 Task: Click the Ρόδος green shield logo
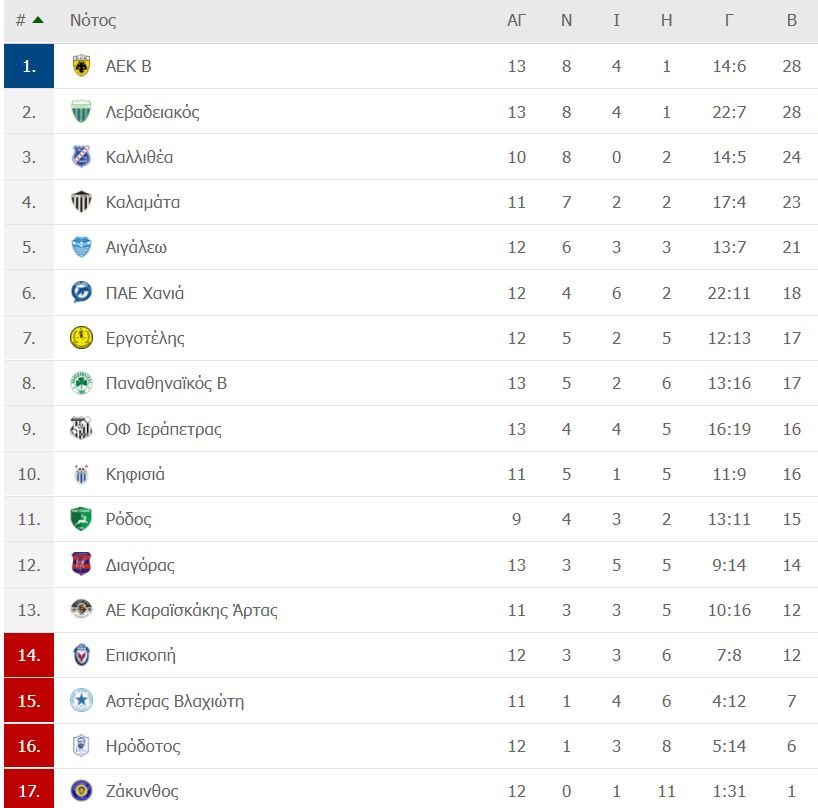pos(81,519)
